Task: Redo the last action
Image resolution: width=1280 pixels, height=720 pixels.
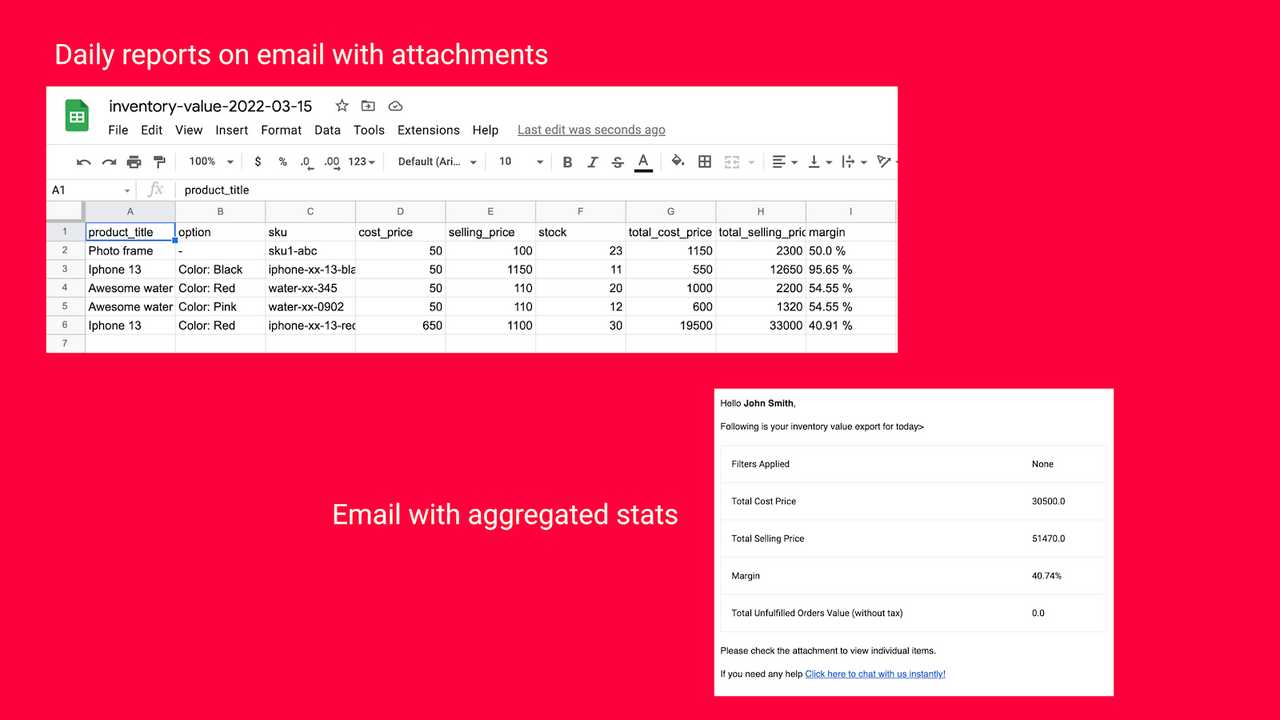Action: pyautogui.click(x=109, y=162)
